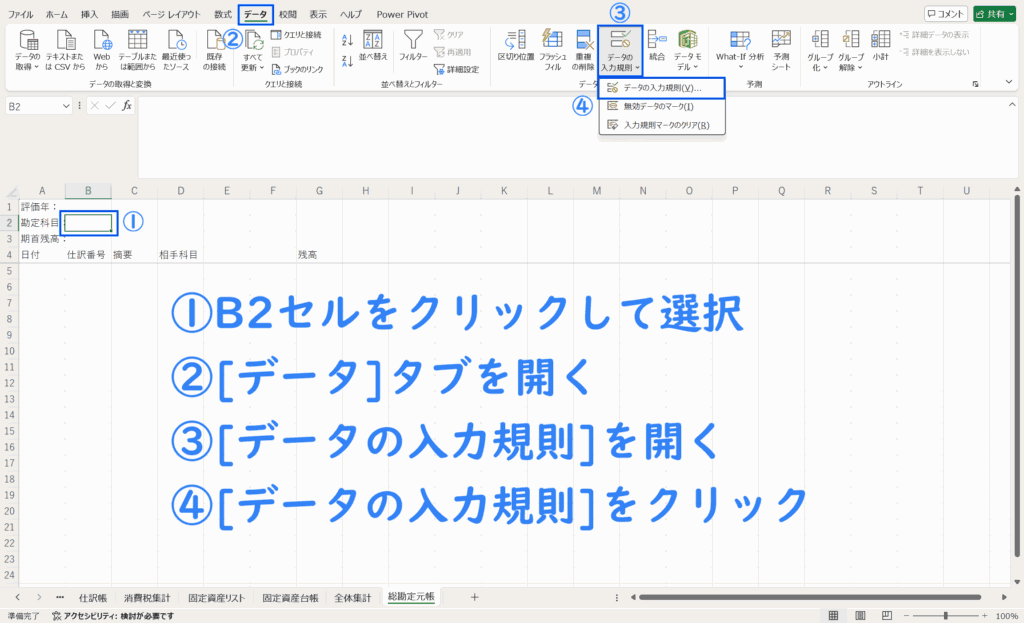Switch to Power Pivot tab
Image resolution: width=1024 pixels, height=623 pixels.
[402, 14]
